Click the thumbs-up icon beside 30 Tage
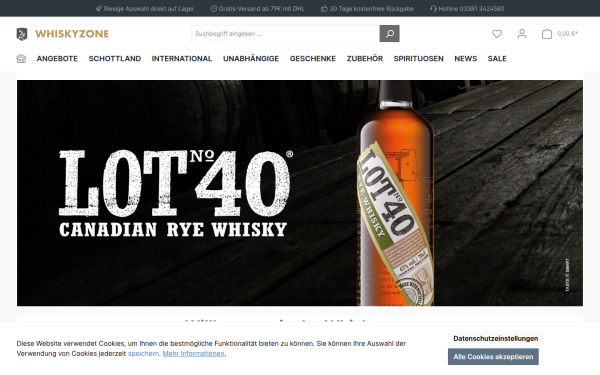The image size is (600, 375). tap(324, 8)
